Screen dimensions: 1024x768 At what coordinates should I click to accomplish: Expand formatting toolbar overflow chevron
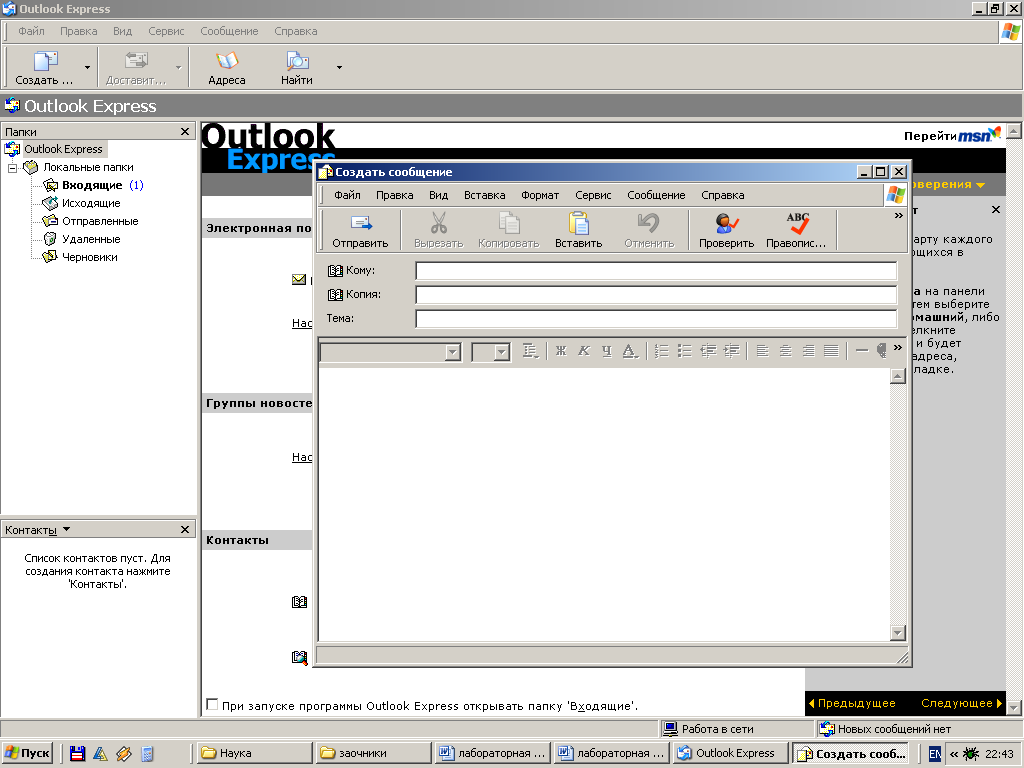[898, 347]
